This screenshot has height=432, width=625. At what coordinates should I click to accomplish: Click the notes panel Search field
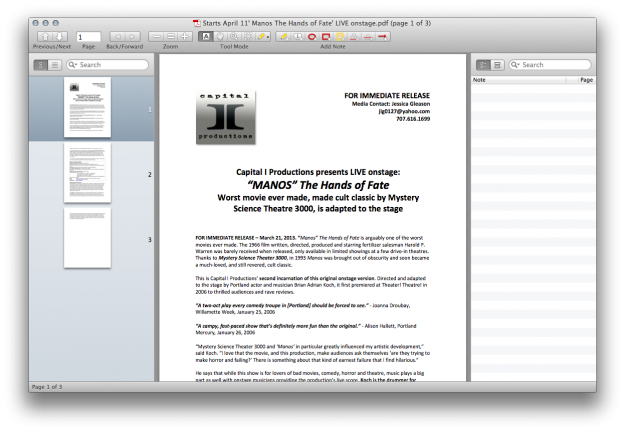click(550, 65)
